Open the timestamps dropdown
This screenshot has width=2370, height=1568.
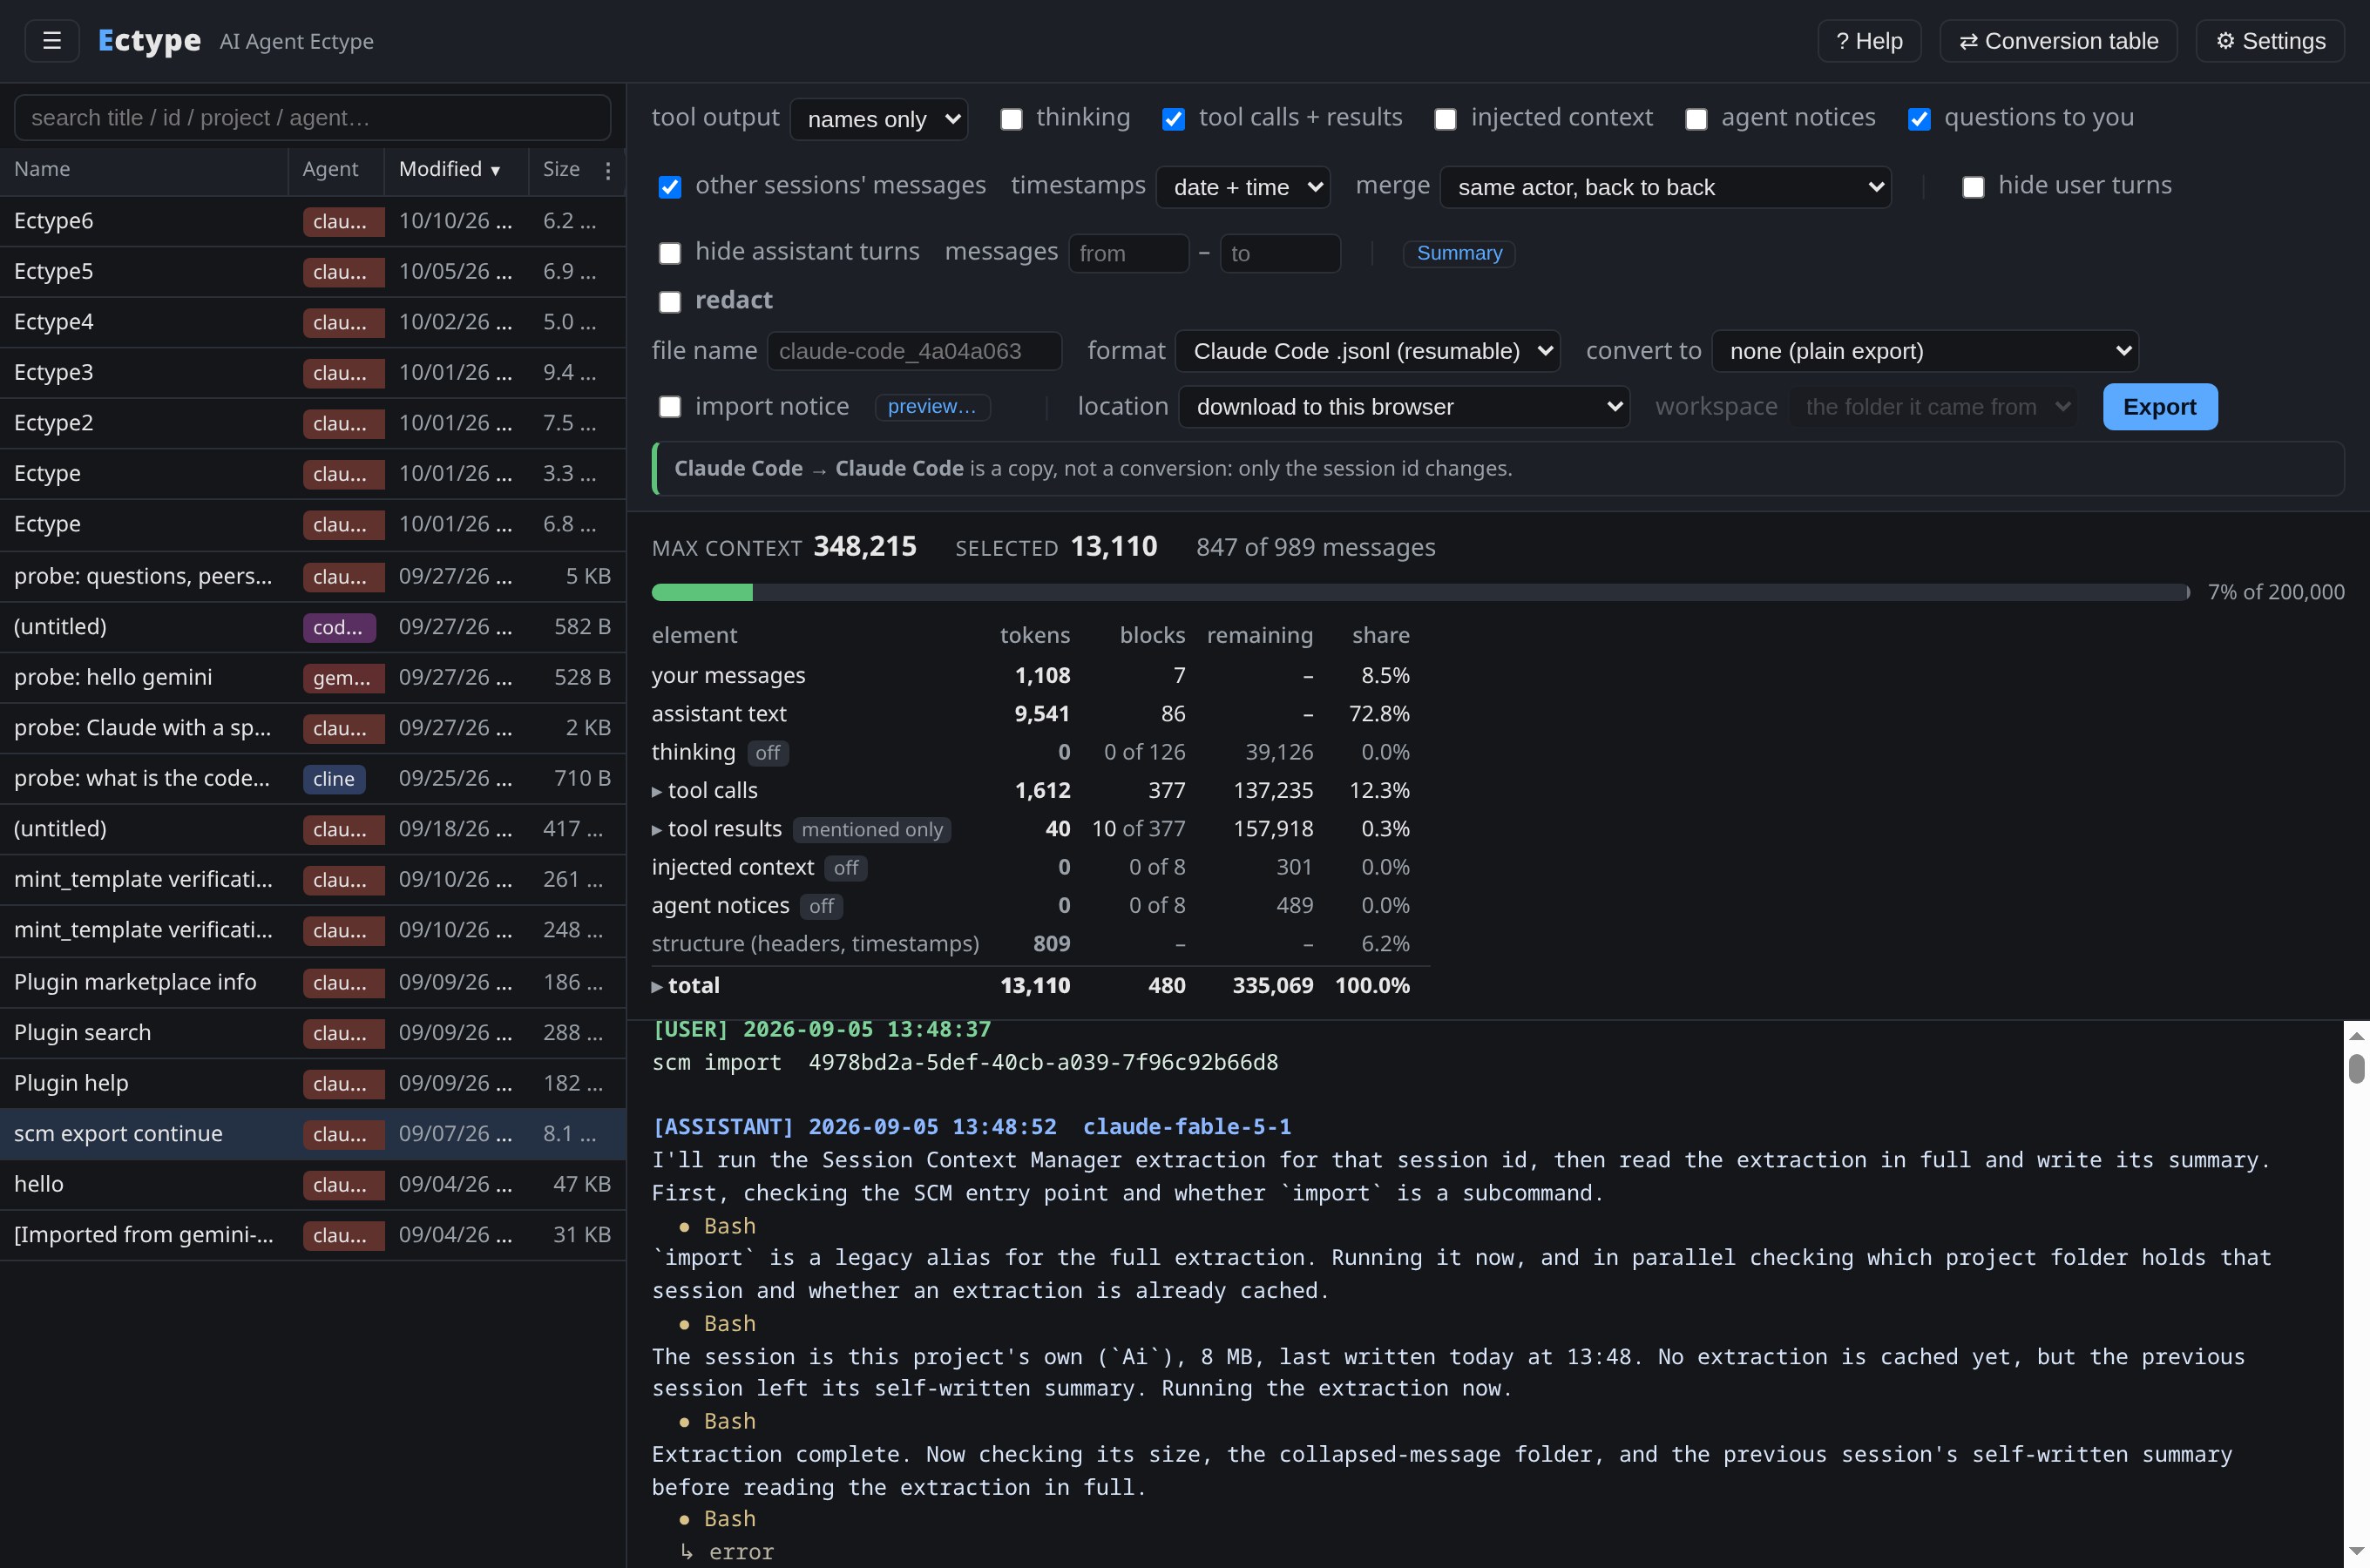pos(1243,187)
